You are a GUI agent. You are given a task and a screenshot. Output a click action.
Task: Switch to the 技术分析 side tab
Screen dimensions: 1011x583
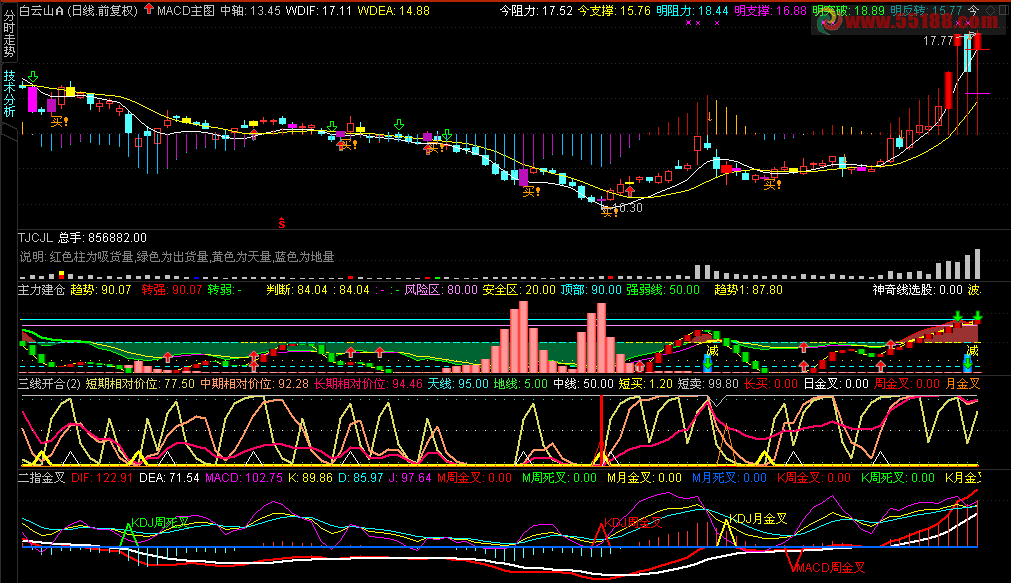[x=9, y=93]
